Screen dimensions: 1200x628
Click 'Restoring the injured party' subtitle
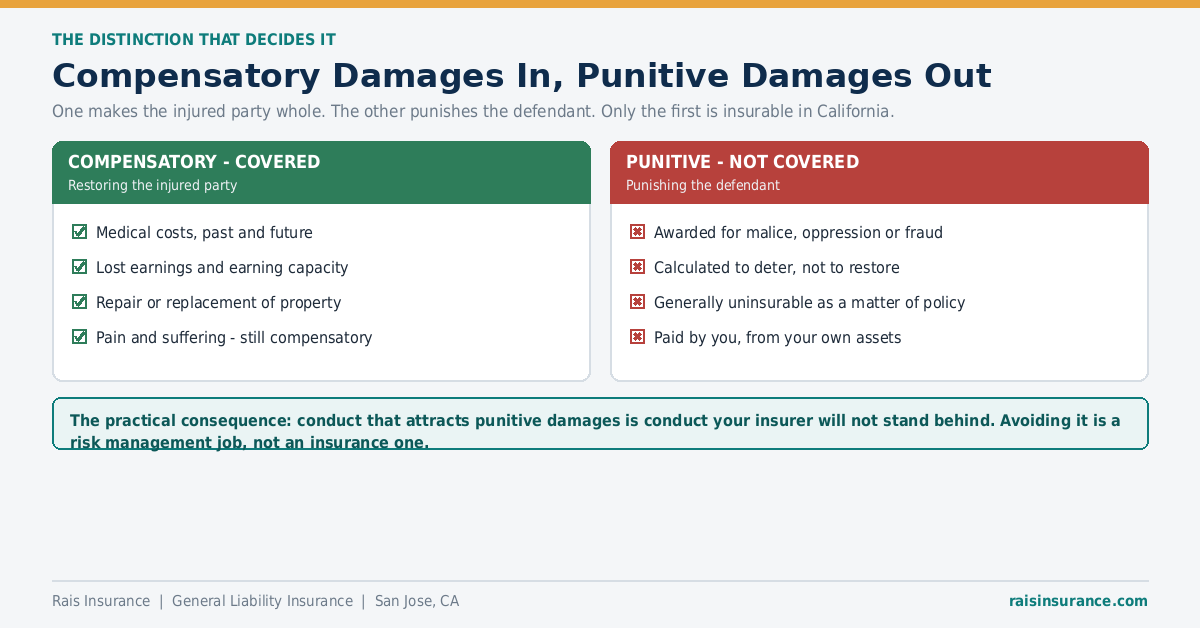tap(152, 185)
